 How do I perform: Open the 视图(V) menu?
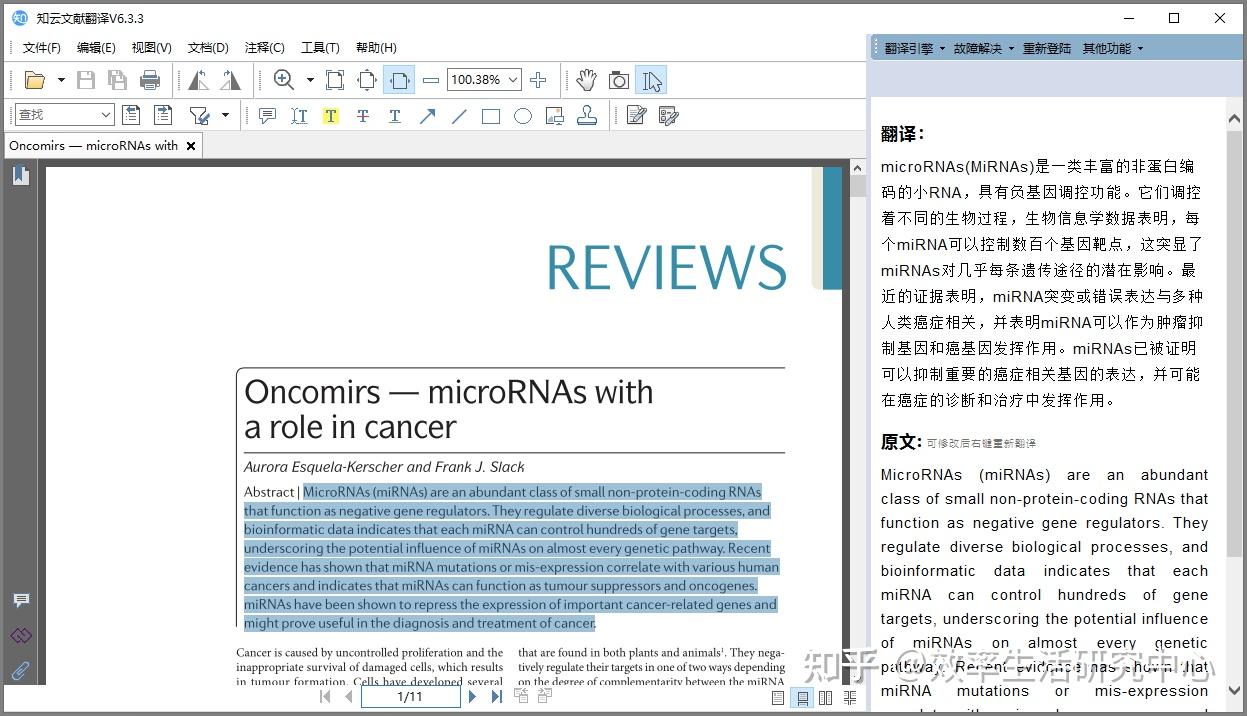[x=151, y=47]
